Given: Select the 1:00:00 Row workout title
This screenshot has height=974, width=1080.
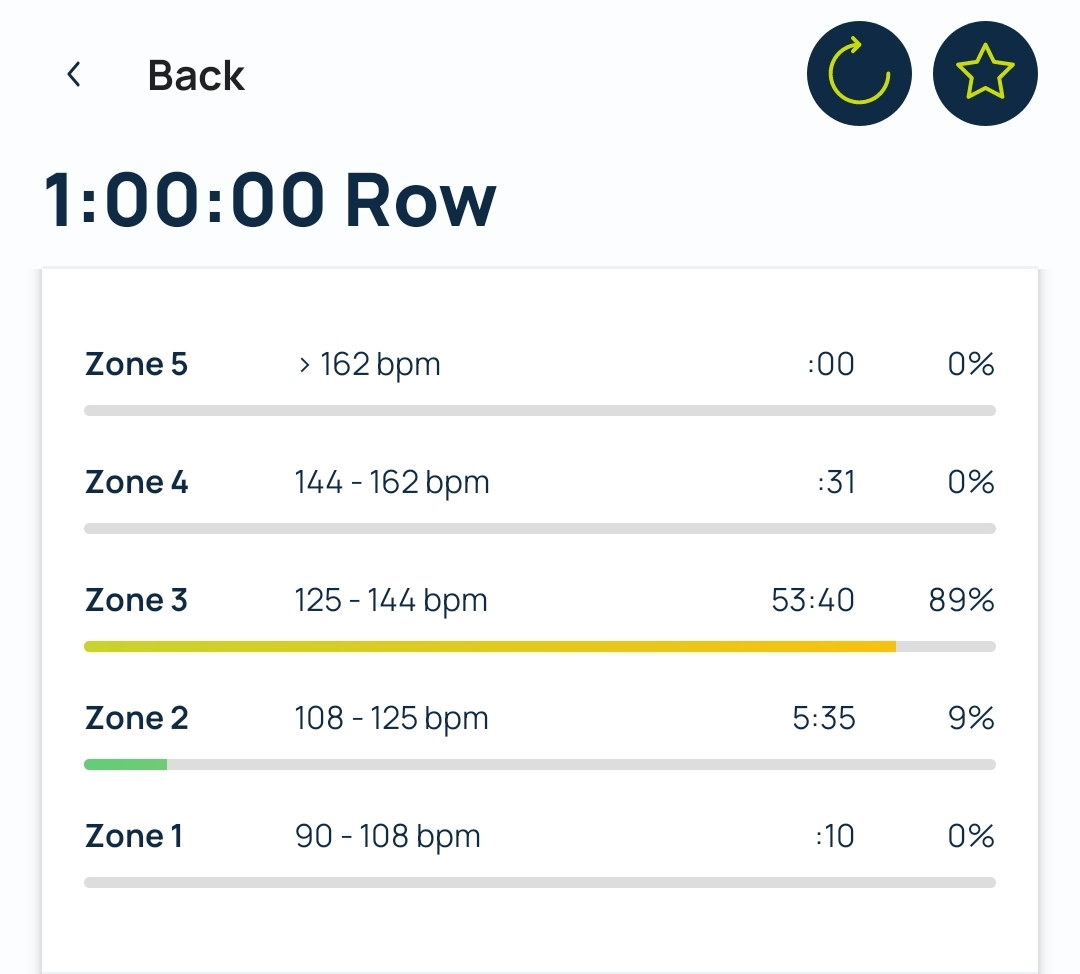Looking at the screenshot, I should pos(269,200).
